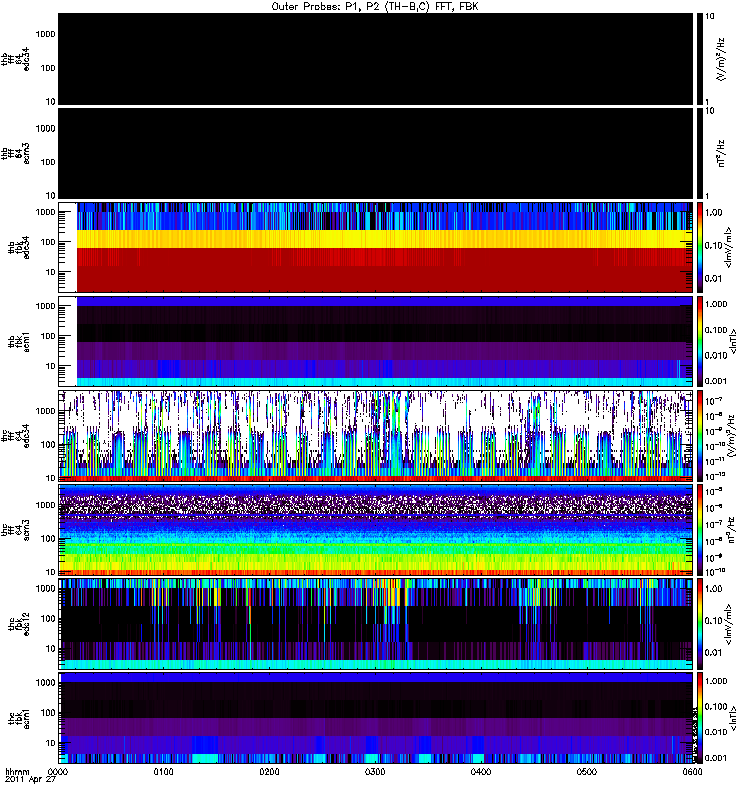Click the bottom thc fbk scm1 spectrogram panel
The width and height of the screenshot is (750, 800).
coord(376,718)
